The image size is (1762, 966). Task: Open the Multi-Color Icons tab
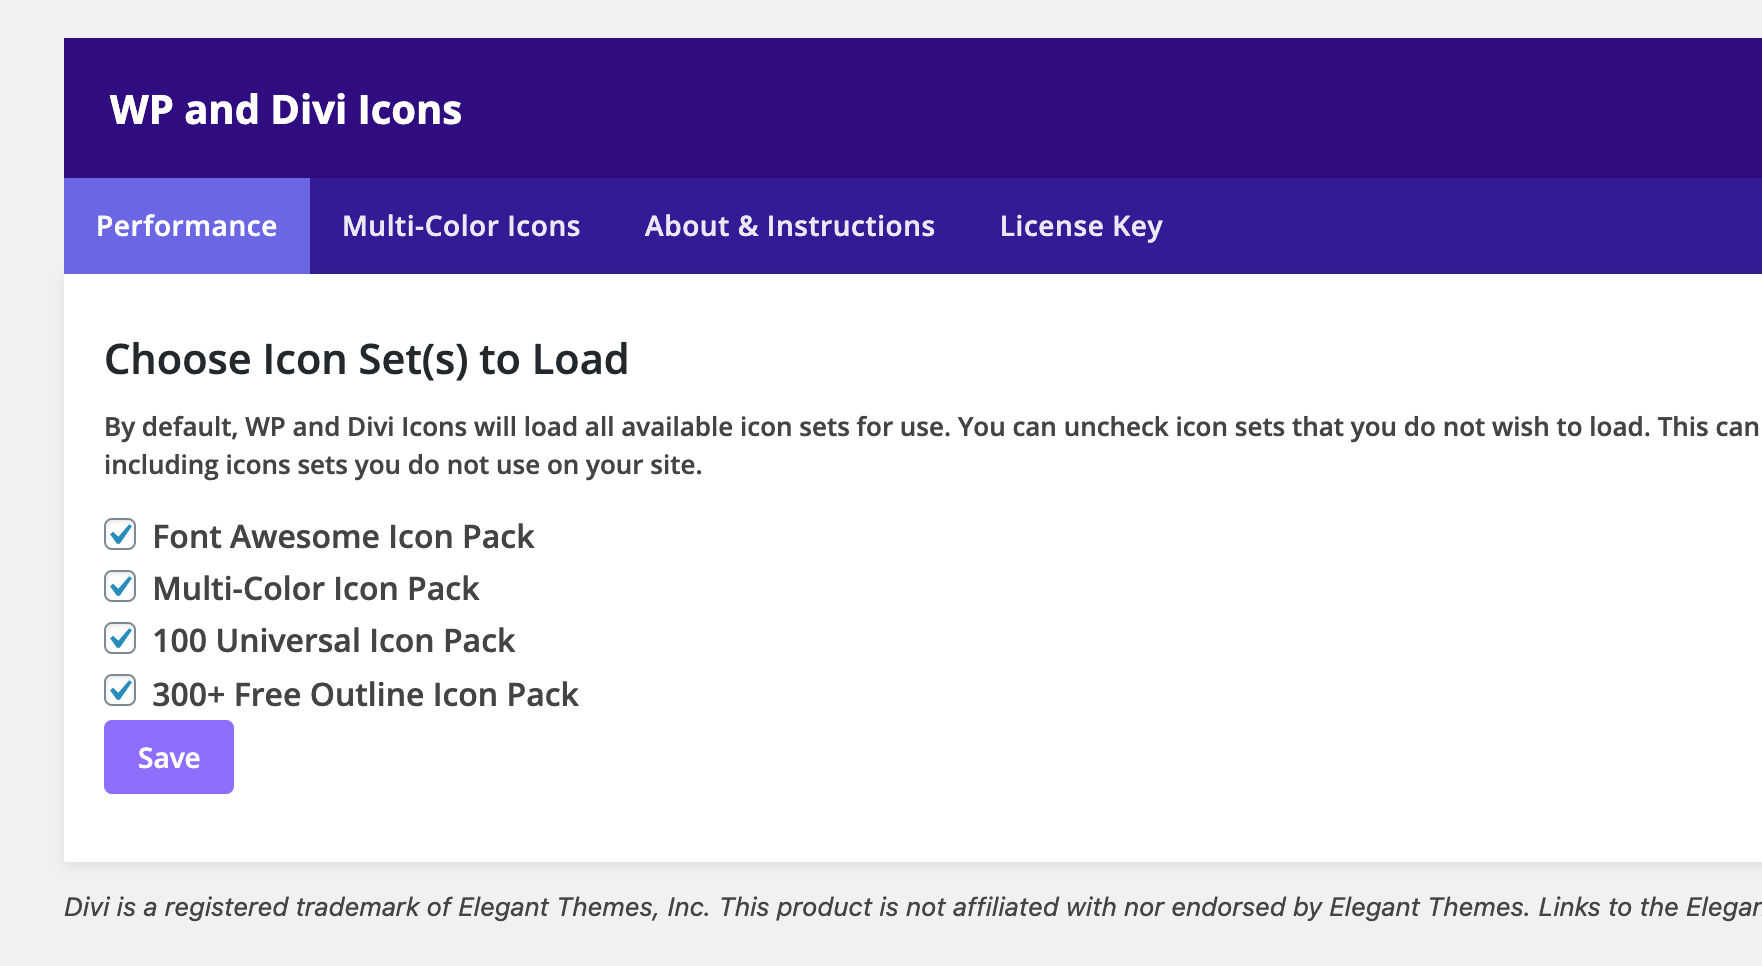(461, 226)
